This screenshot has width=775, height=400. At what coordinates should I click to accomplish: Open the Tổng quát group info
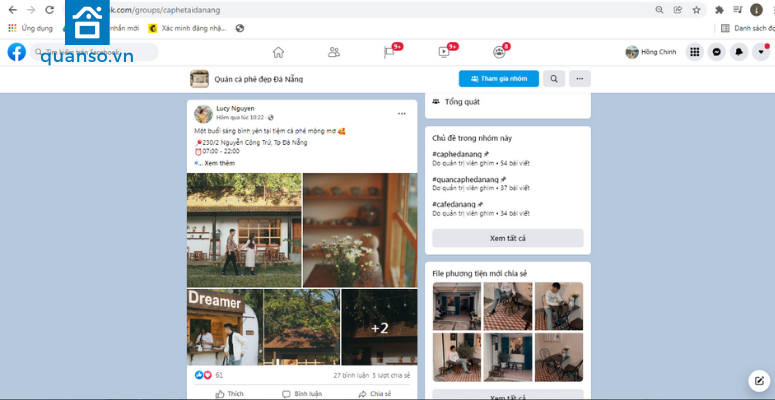pos(462,102)
